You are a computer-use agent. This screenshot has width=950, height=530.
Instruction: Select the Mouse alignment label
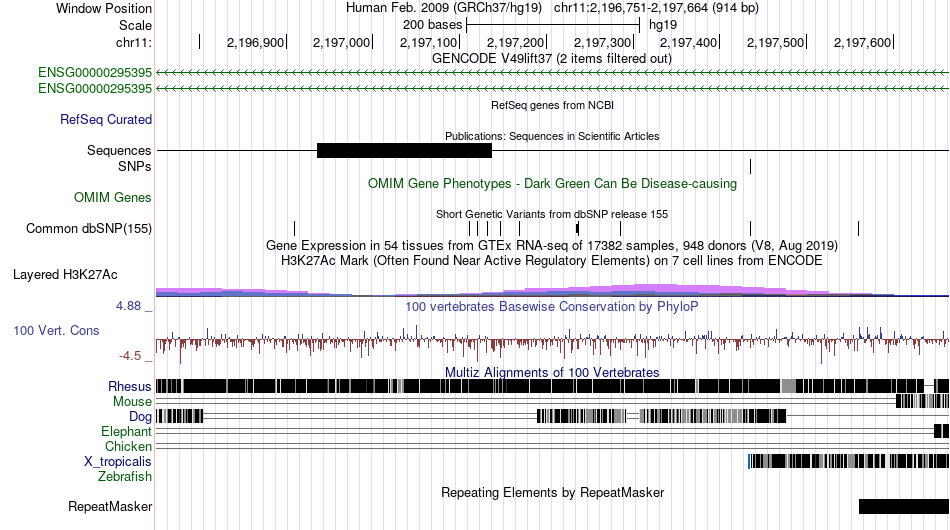[132, 402]
